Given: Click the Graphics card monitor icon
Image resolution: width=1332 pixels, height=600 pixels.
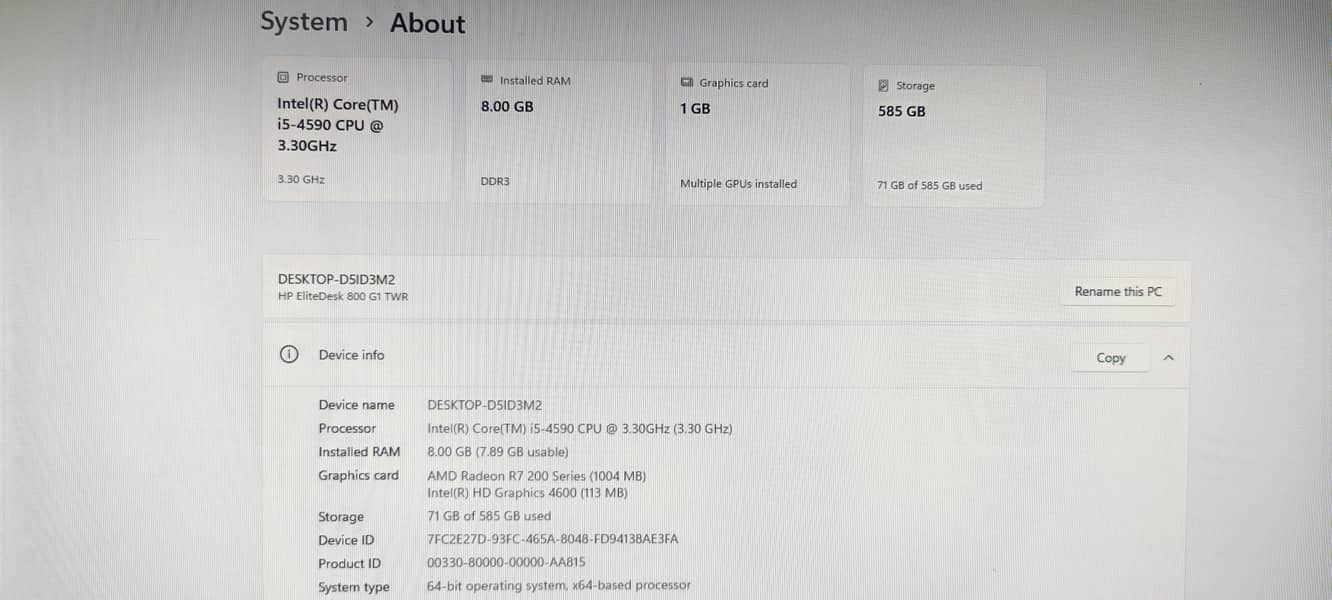Looking at the screenshot, I should click(687, 83).
